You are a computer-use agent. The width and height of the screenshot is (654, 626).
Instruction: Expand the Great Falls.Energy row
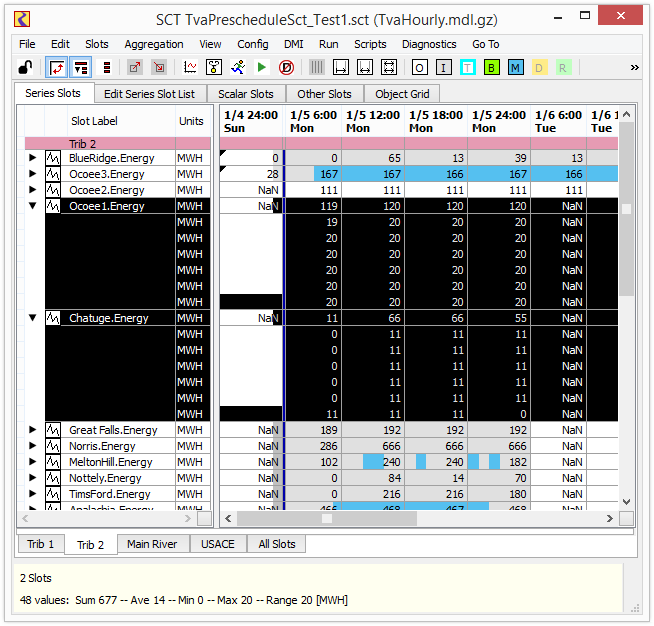[x=33, y=430]
